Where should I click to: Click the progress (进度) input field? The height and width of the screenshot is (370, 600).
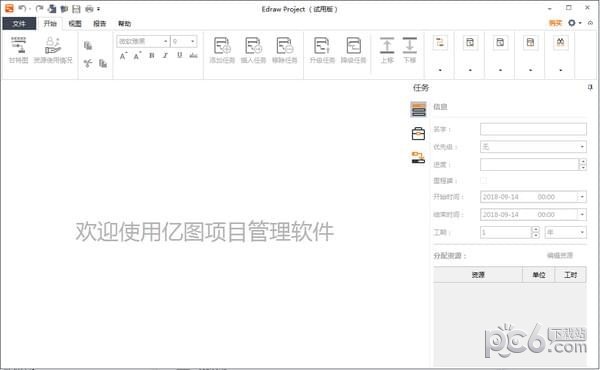click(x=530, y=165)
